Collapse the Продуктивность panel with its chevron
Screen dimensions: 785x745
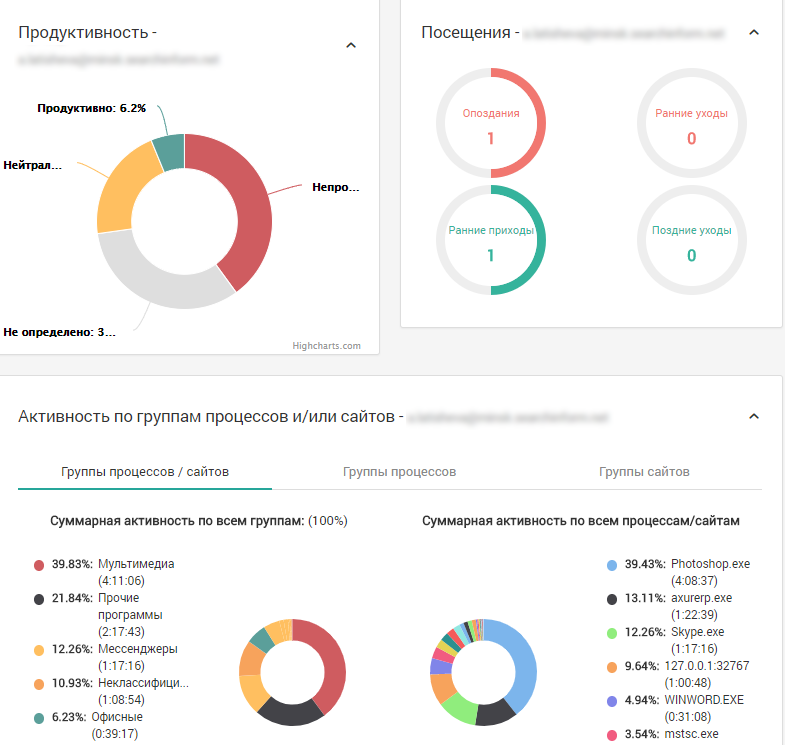[x=351, y=46]
